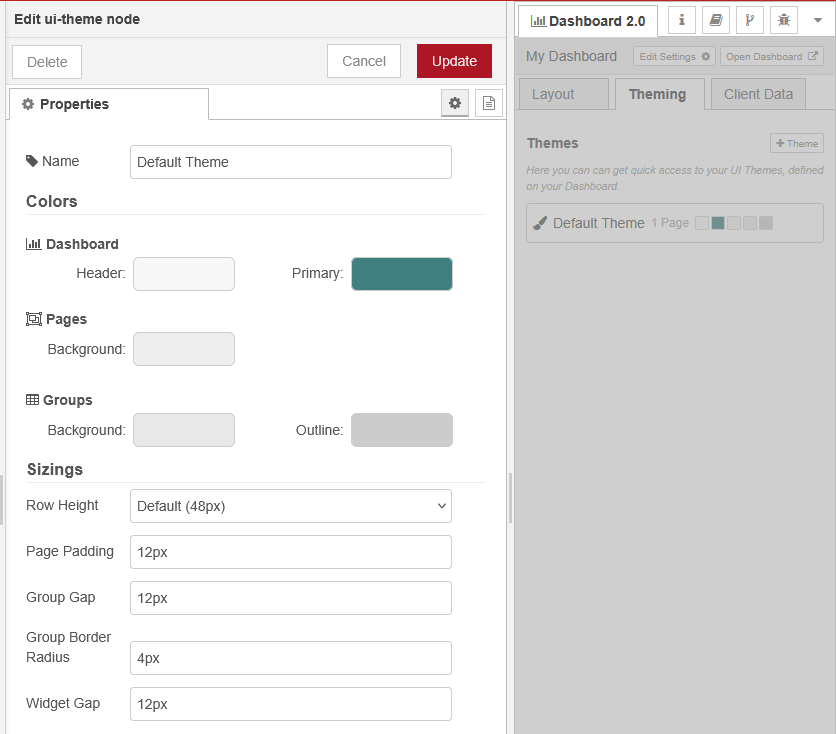Open the debug messages bug icon

pos(784,20)
